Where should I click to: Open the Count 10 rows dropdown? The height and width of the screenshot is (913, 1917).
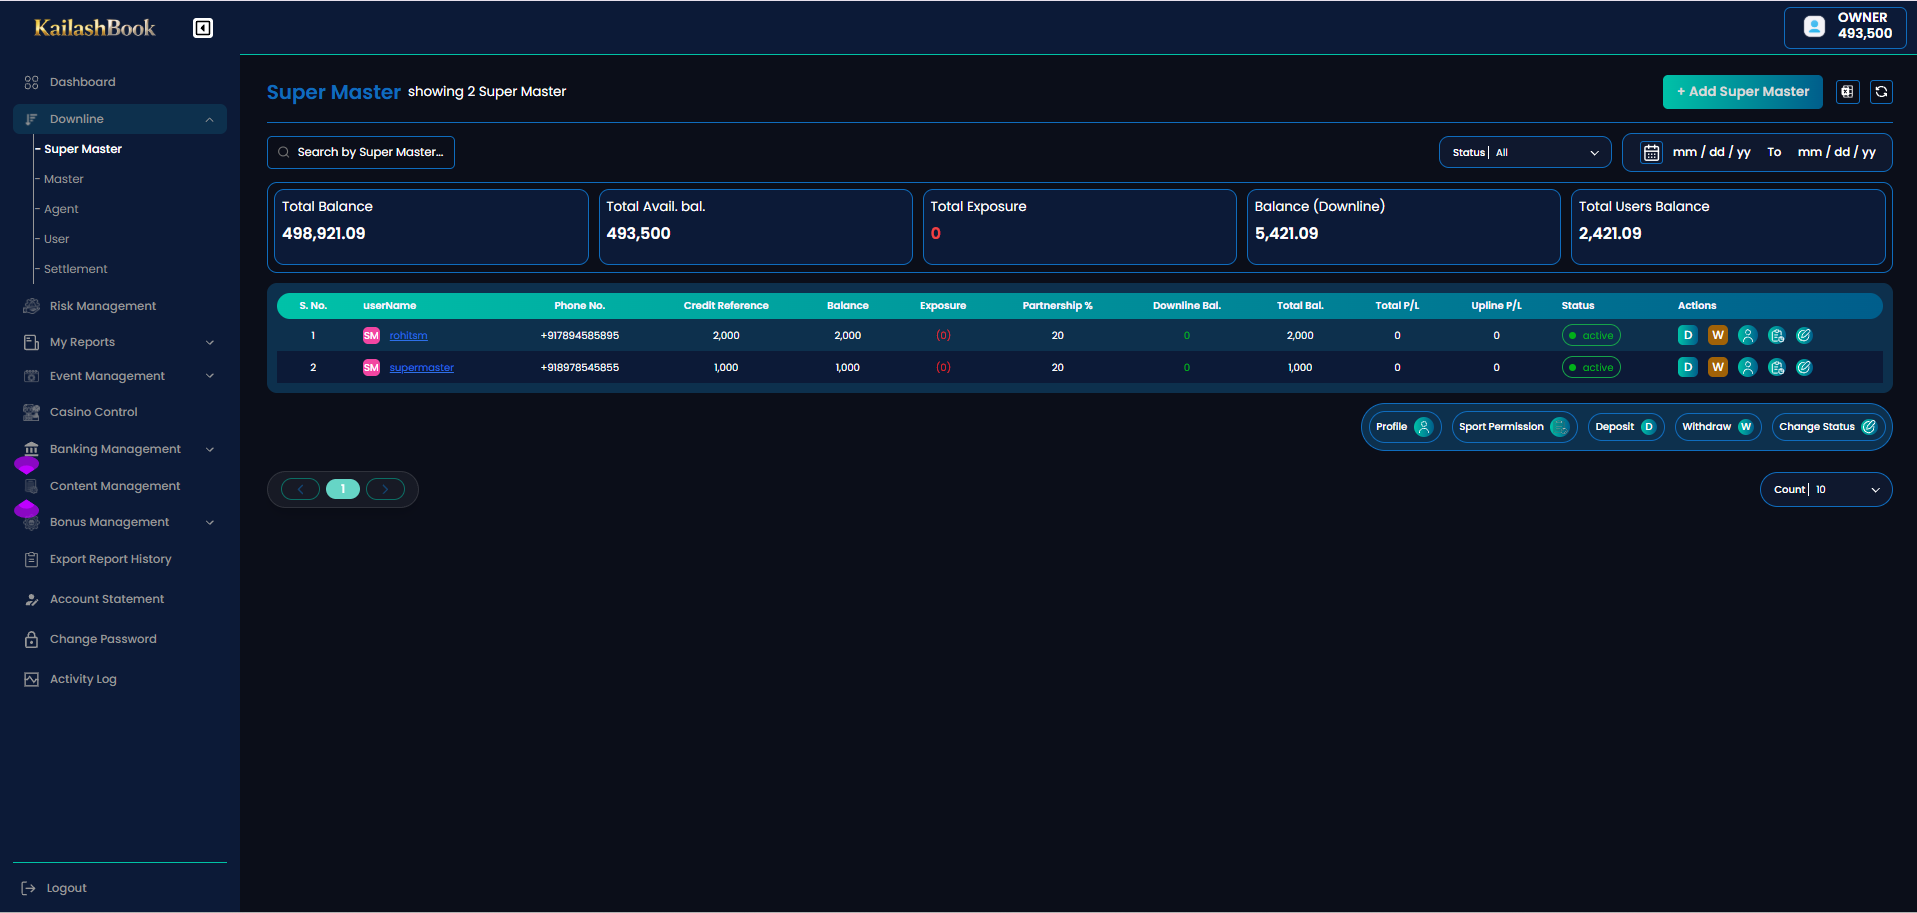click(x=1826, y=490)
